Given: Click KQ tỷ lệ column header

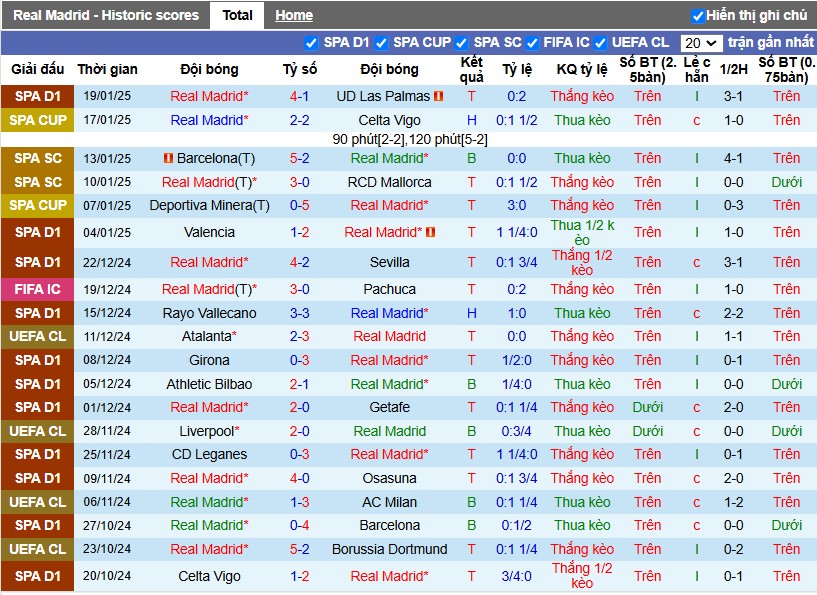Looking at the screenshot, I should coord(582,69).
